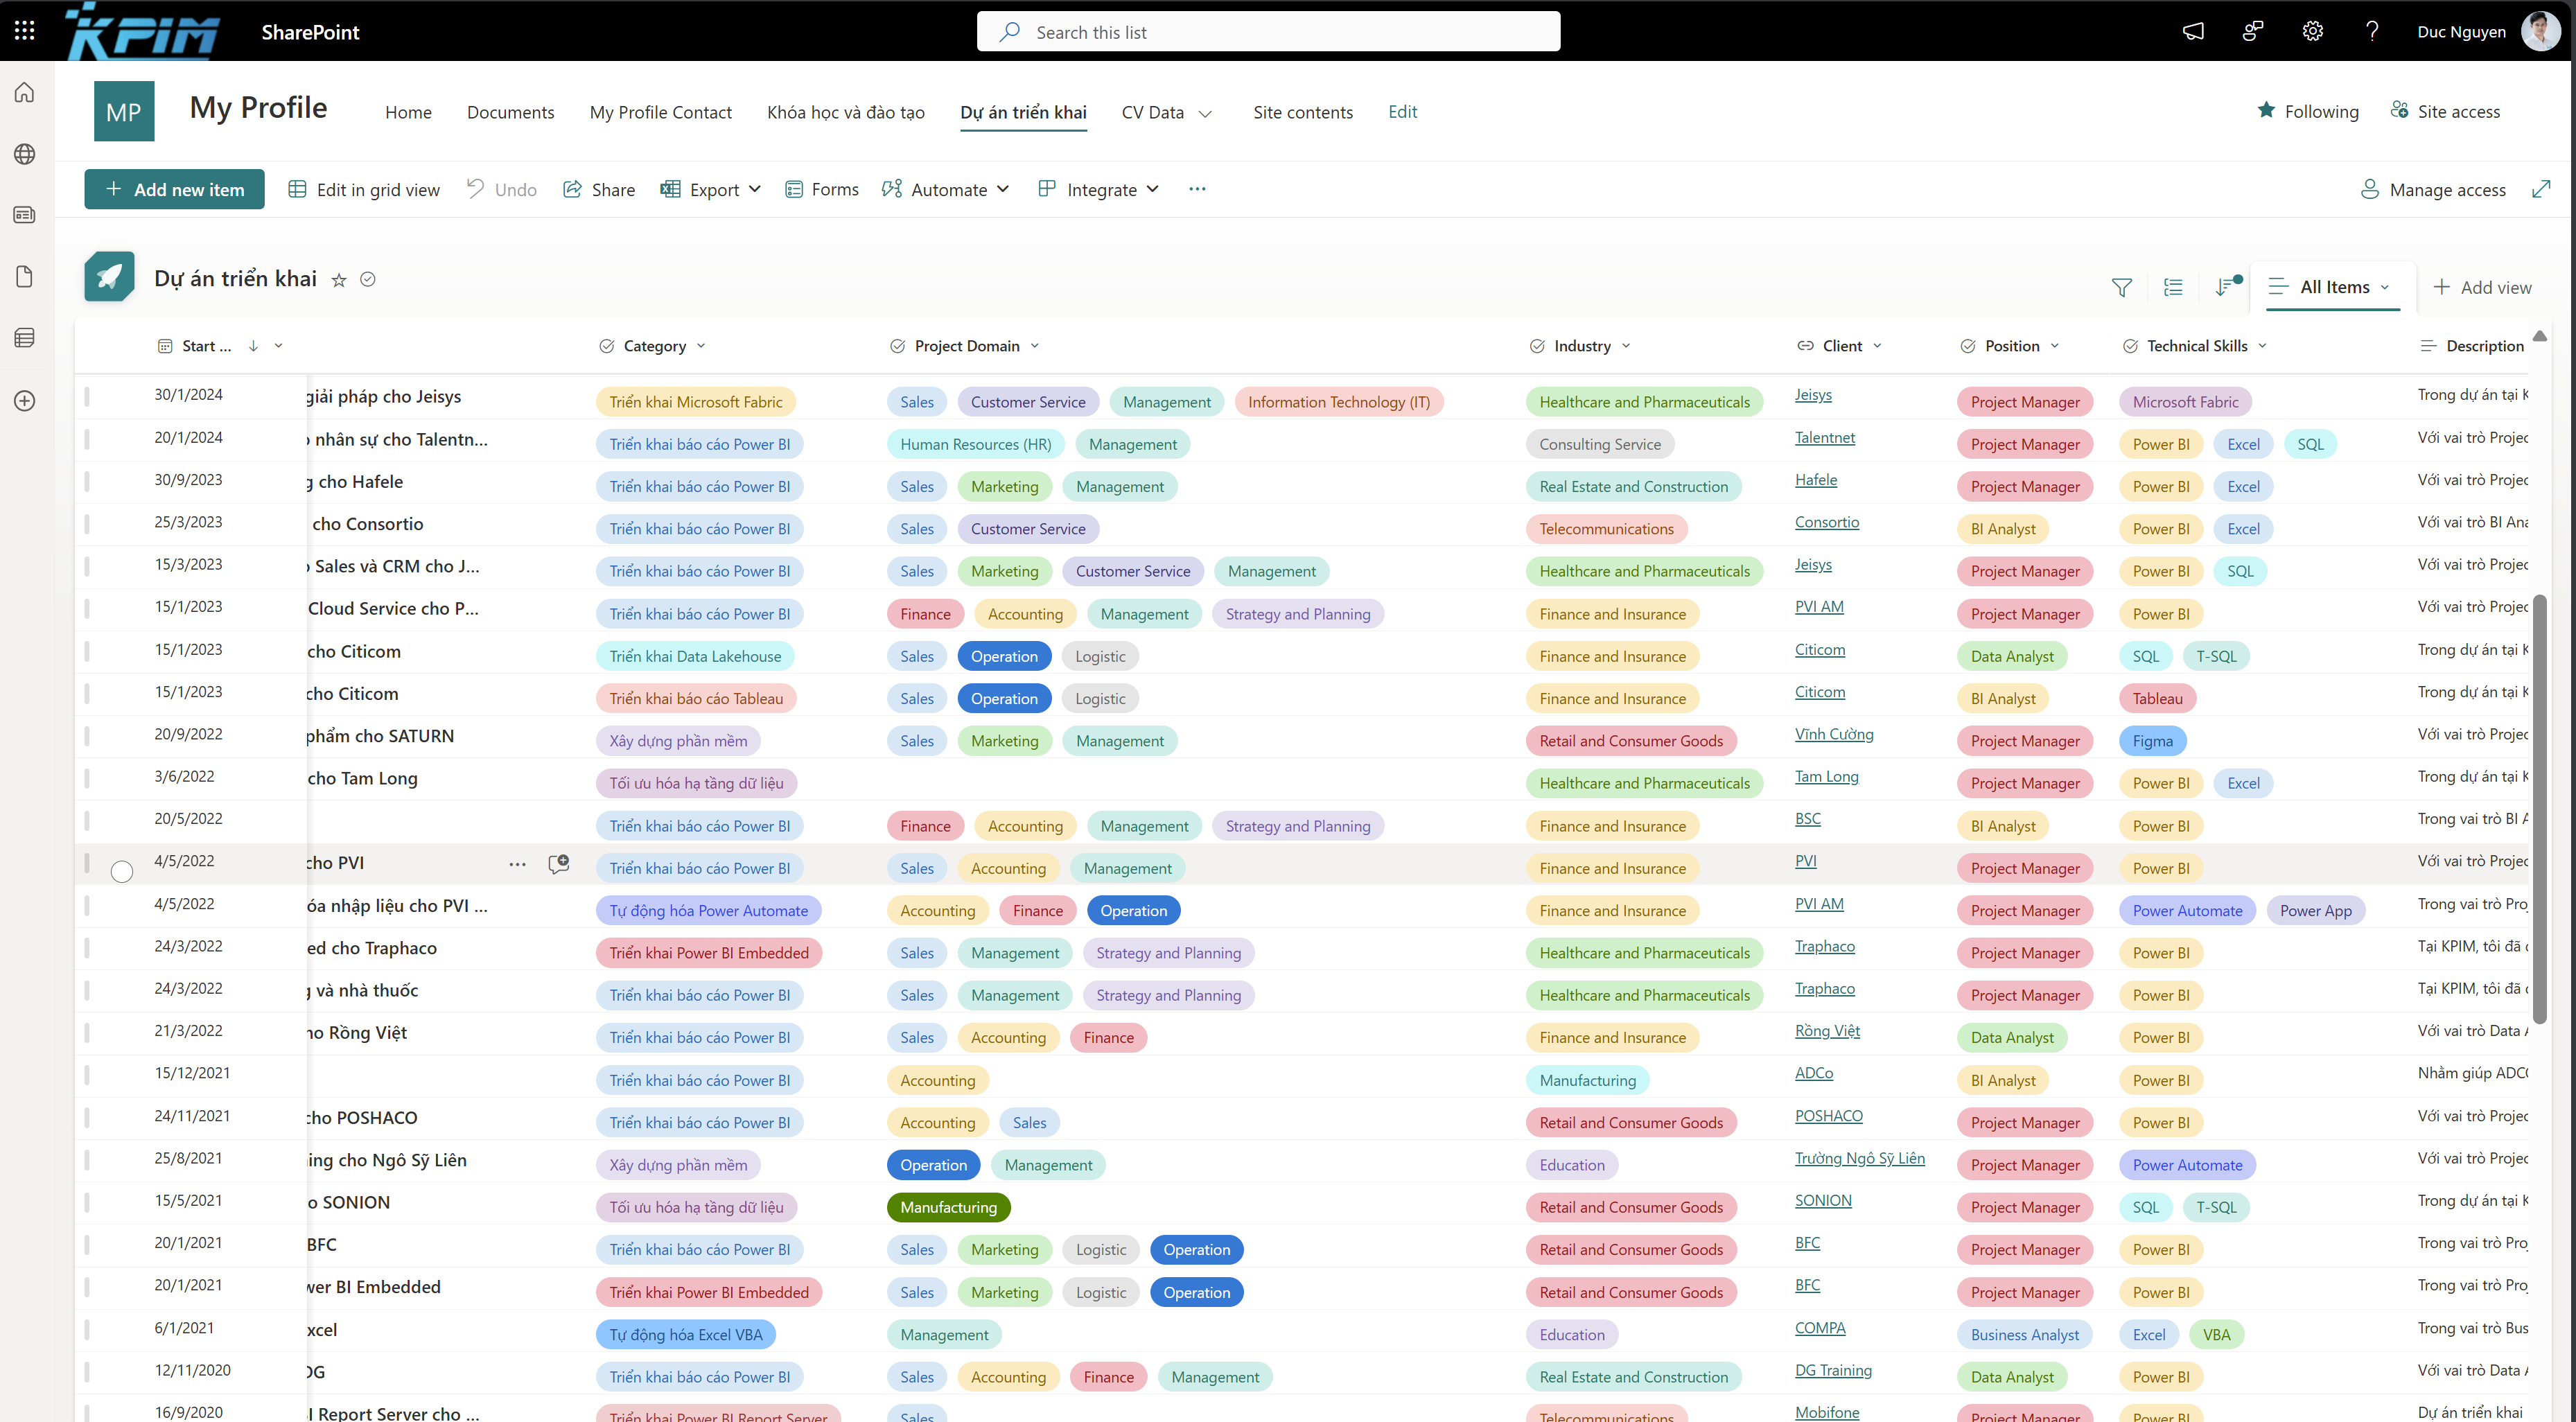
Task: Click the Create plus icon in left rail
Action: point(25,401)
